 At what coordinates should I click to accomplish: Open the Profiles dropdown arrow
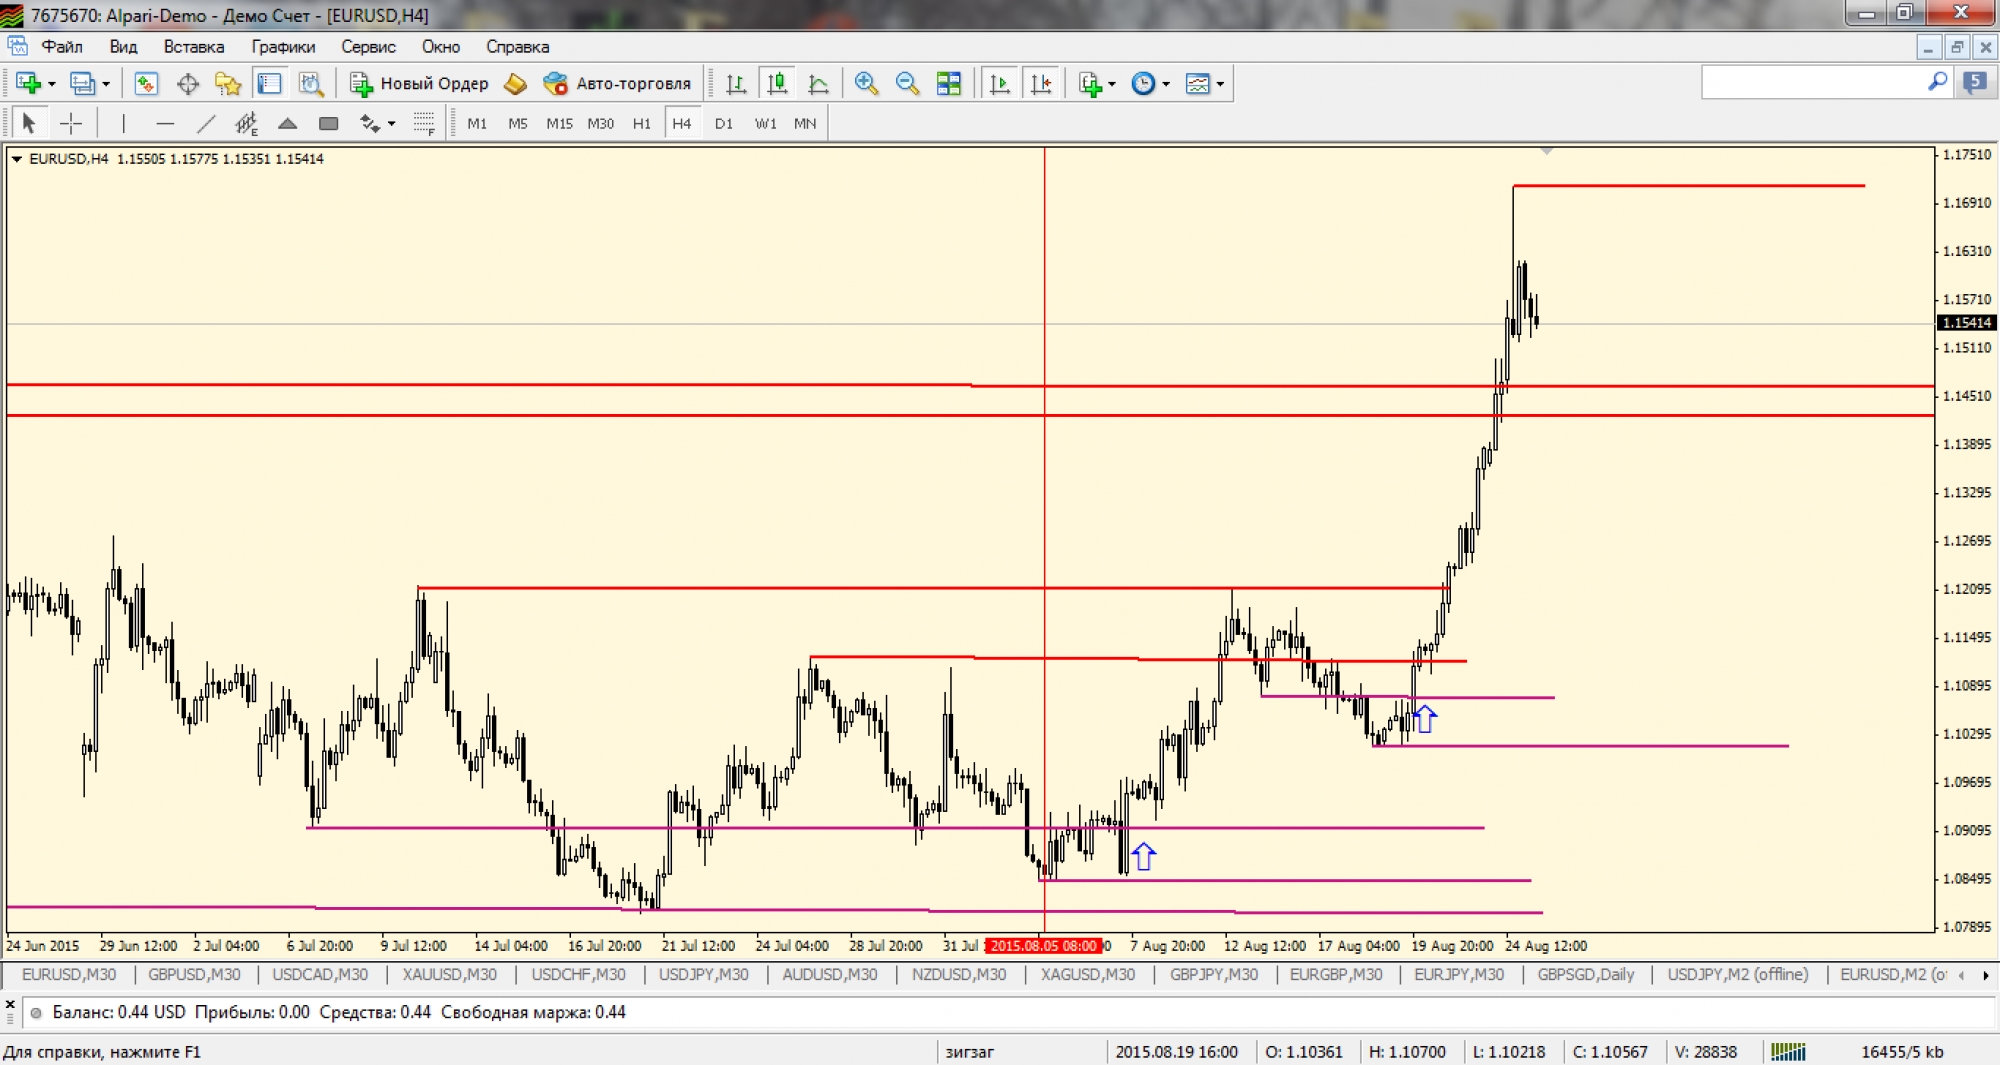click(x=106, y=84)
